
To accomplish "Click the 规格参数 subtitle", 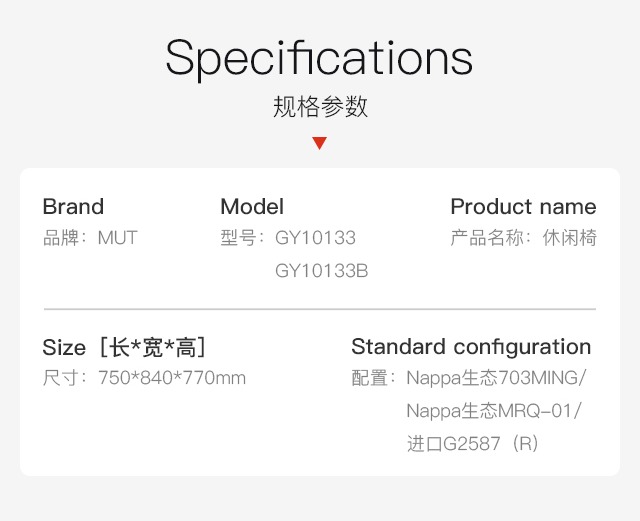I will pyautogui.click(x=320, y=107).
